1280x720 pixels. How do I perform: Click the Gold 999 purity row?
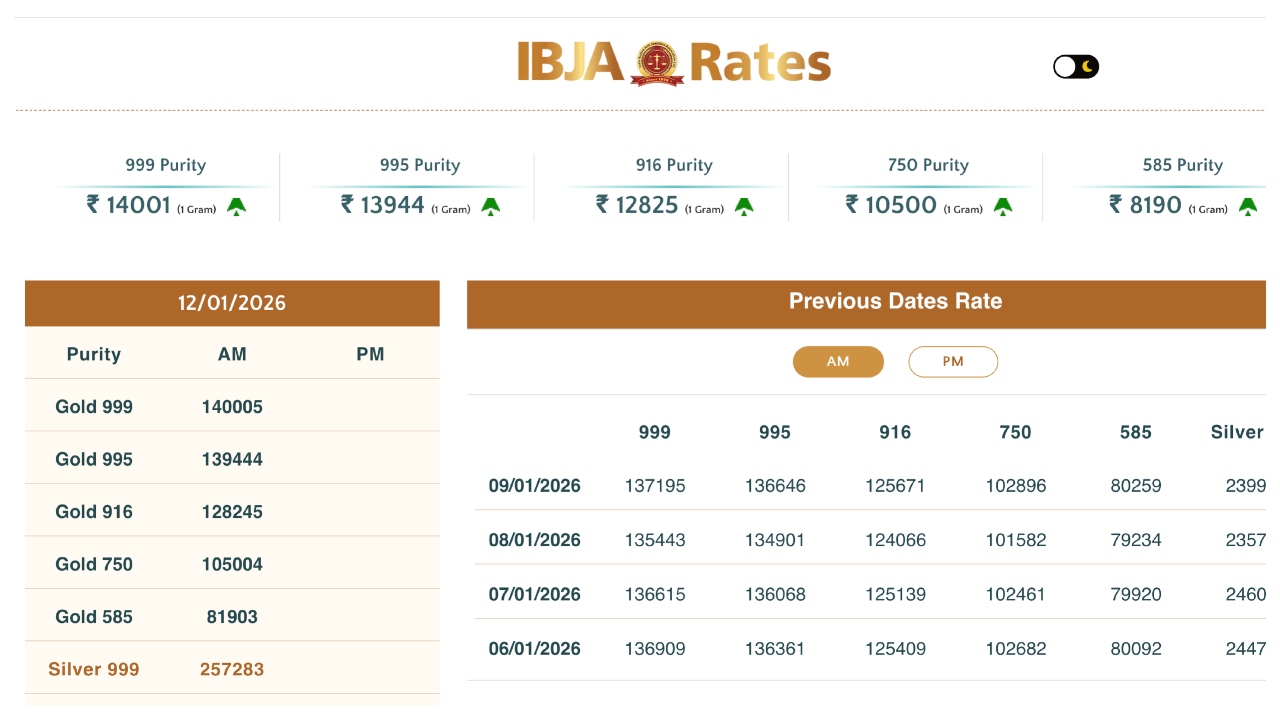pyautogui.click(x=94, y=407)
